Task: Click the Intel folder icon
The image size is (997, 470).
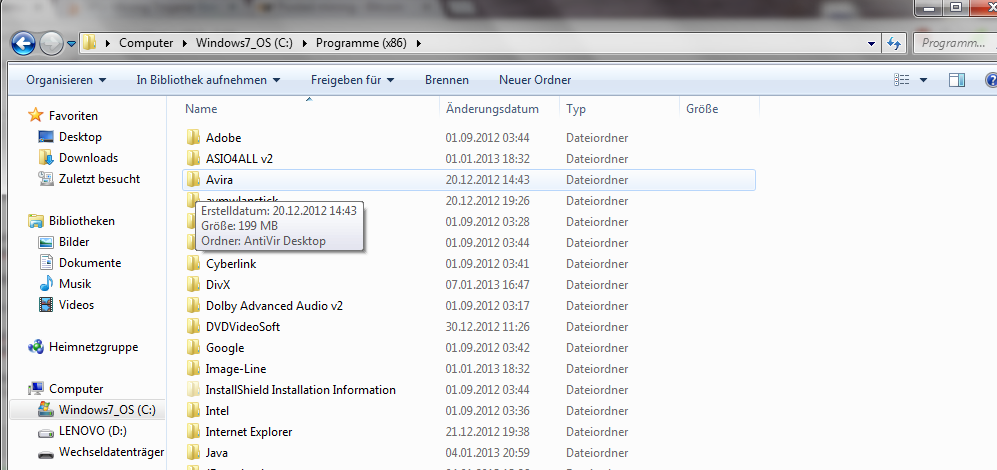Action: point(193,410)
